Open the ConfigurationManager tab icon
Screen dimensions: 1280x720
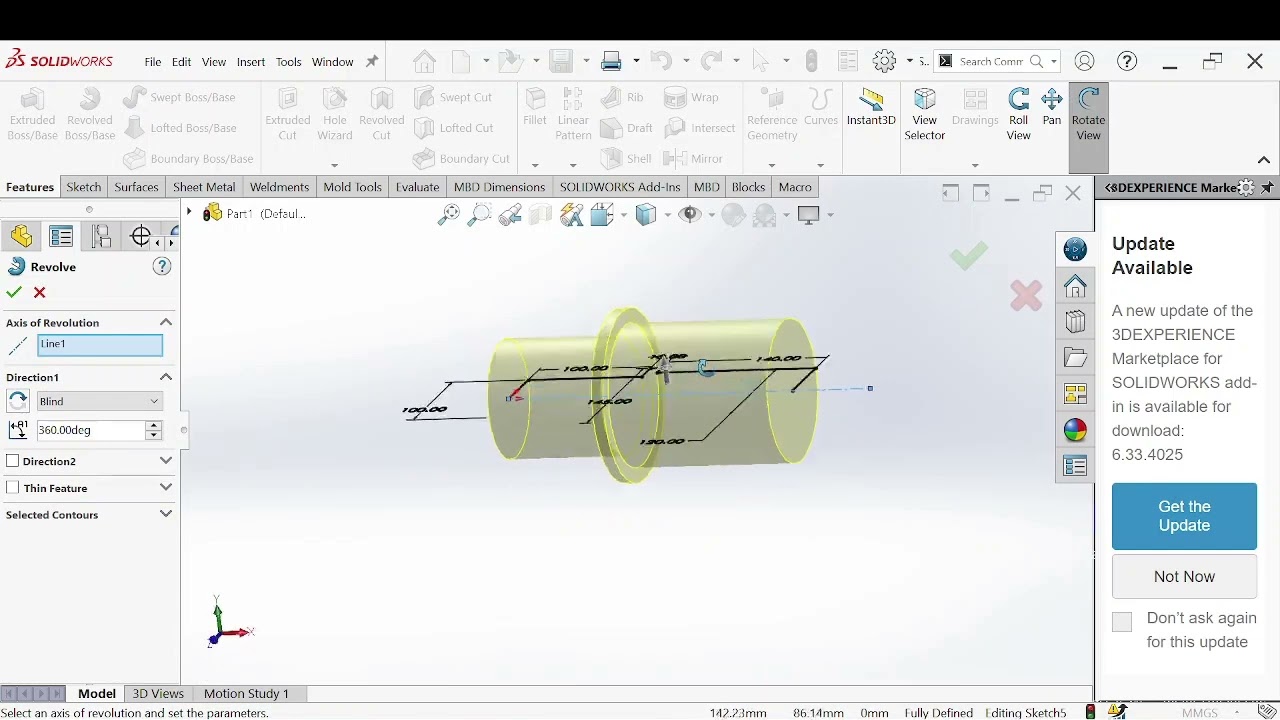101,236
